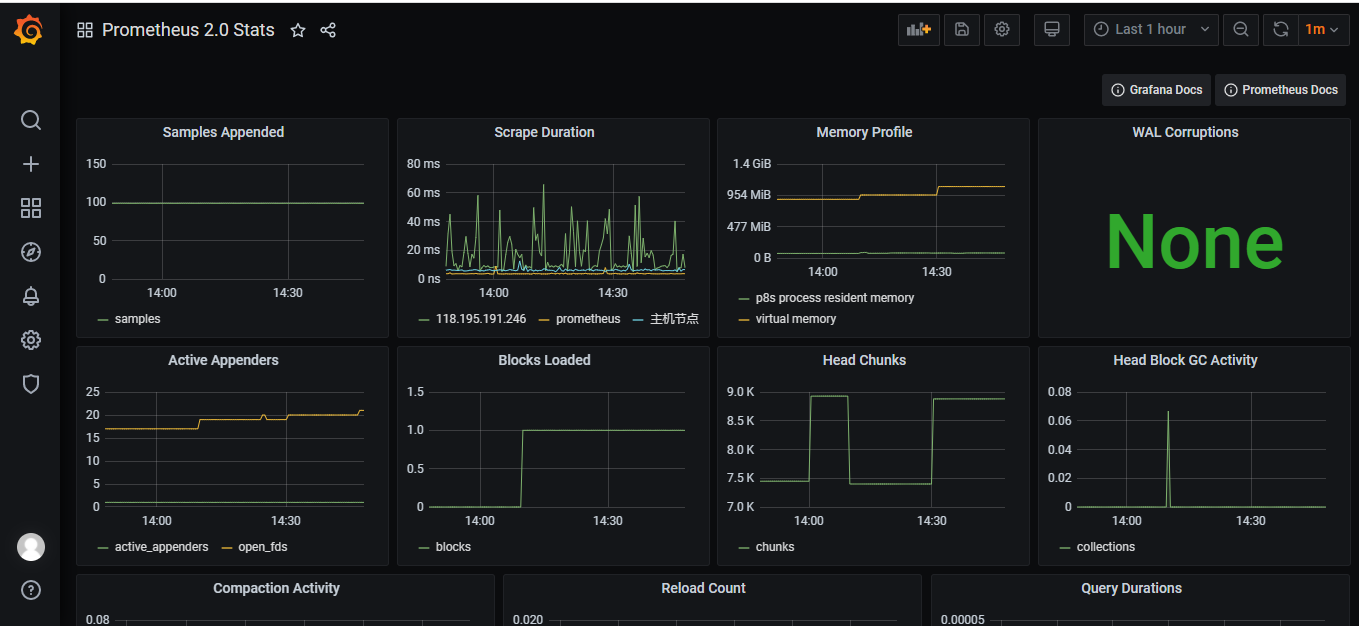Viewport: 1359px width, 626px height.
Task: Open the Prometheus Docs link
Action: 1280,90
